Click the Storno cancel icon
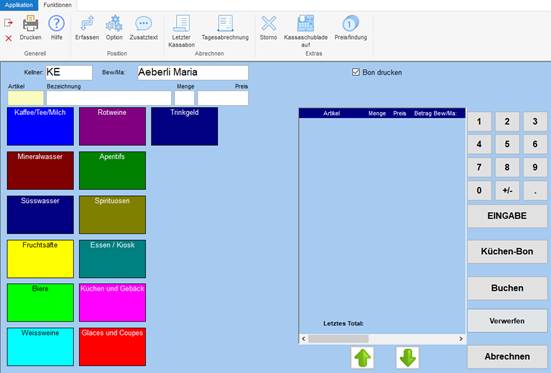This screenshot has height=373, width=551. [268, 24]
